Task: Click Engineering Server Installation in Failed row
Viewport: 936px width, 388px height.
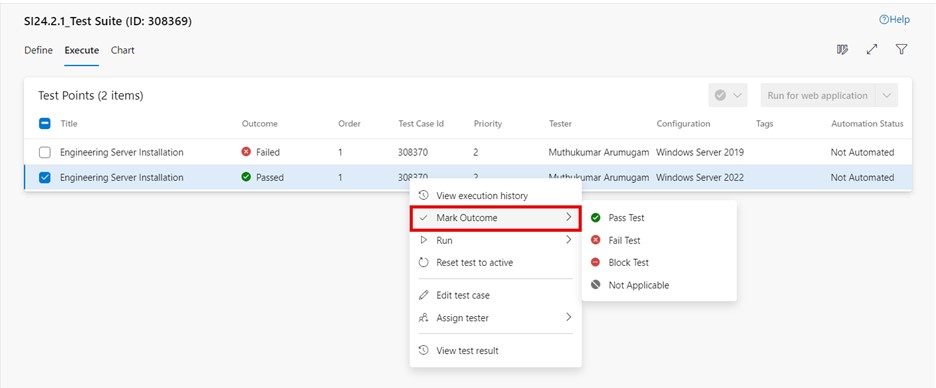Action: [122, 152]
